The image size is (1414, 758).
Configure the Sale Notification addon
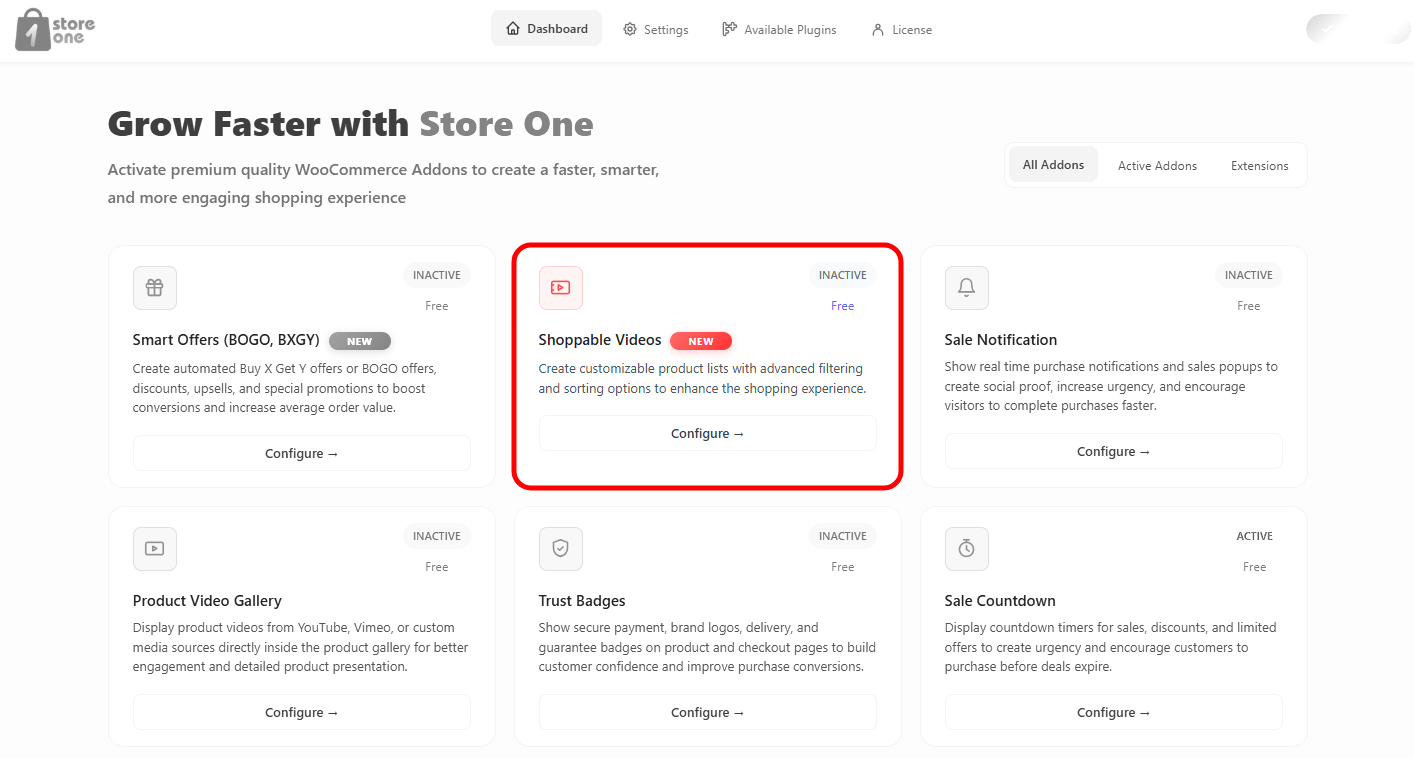[1114, 451]
